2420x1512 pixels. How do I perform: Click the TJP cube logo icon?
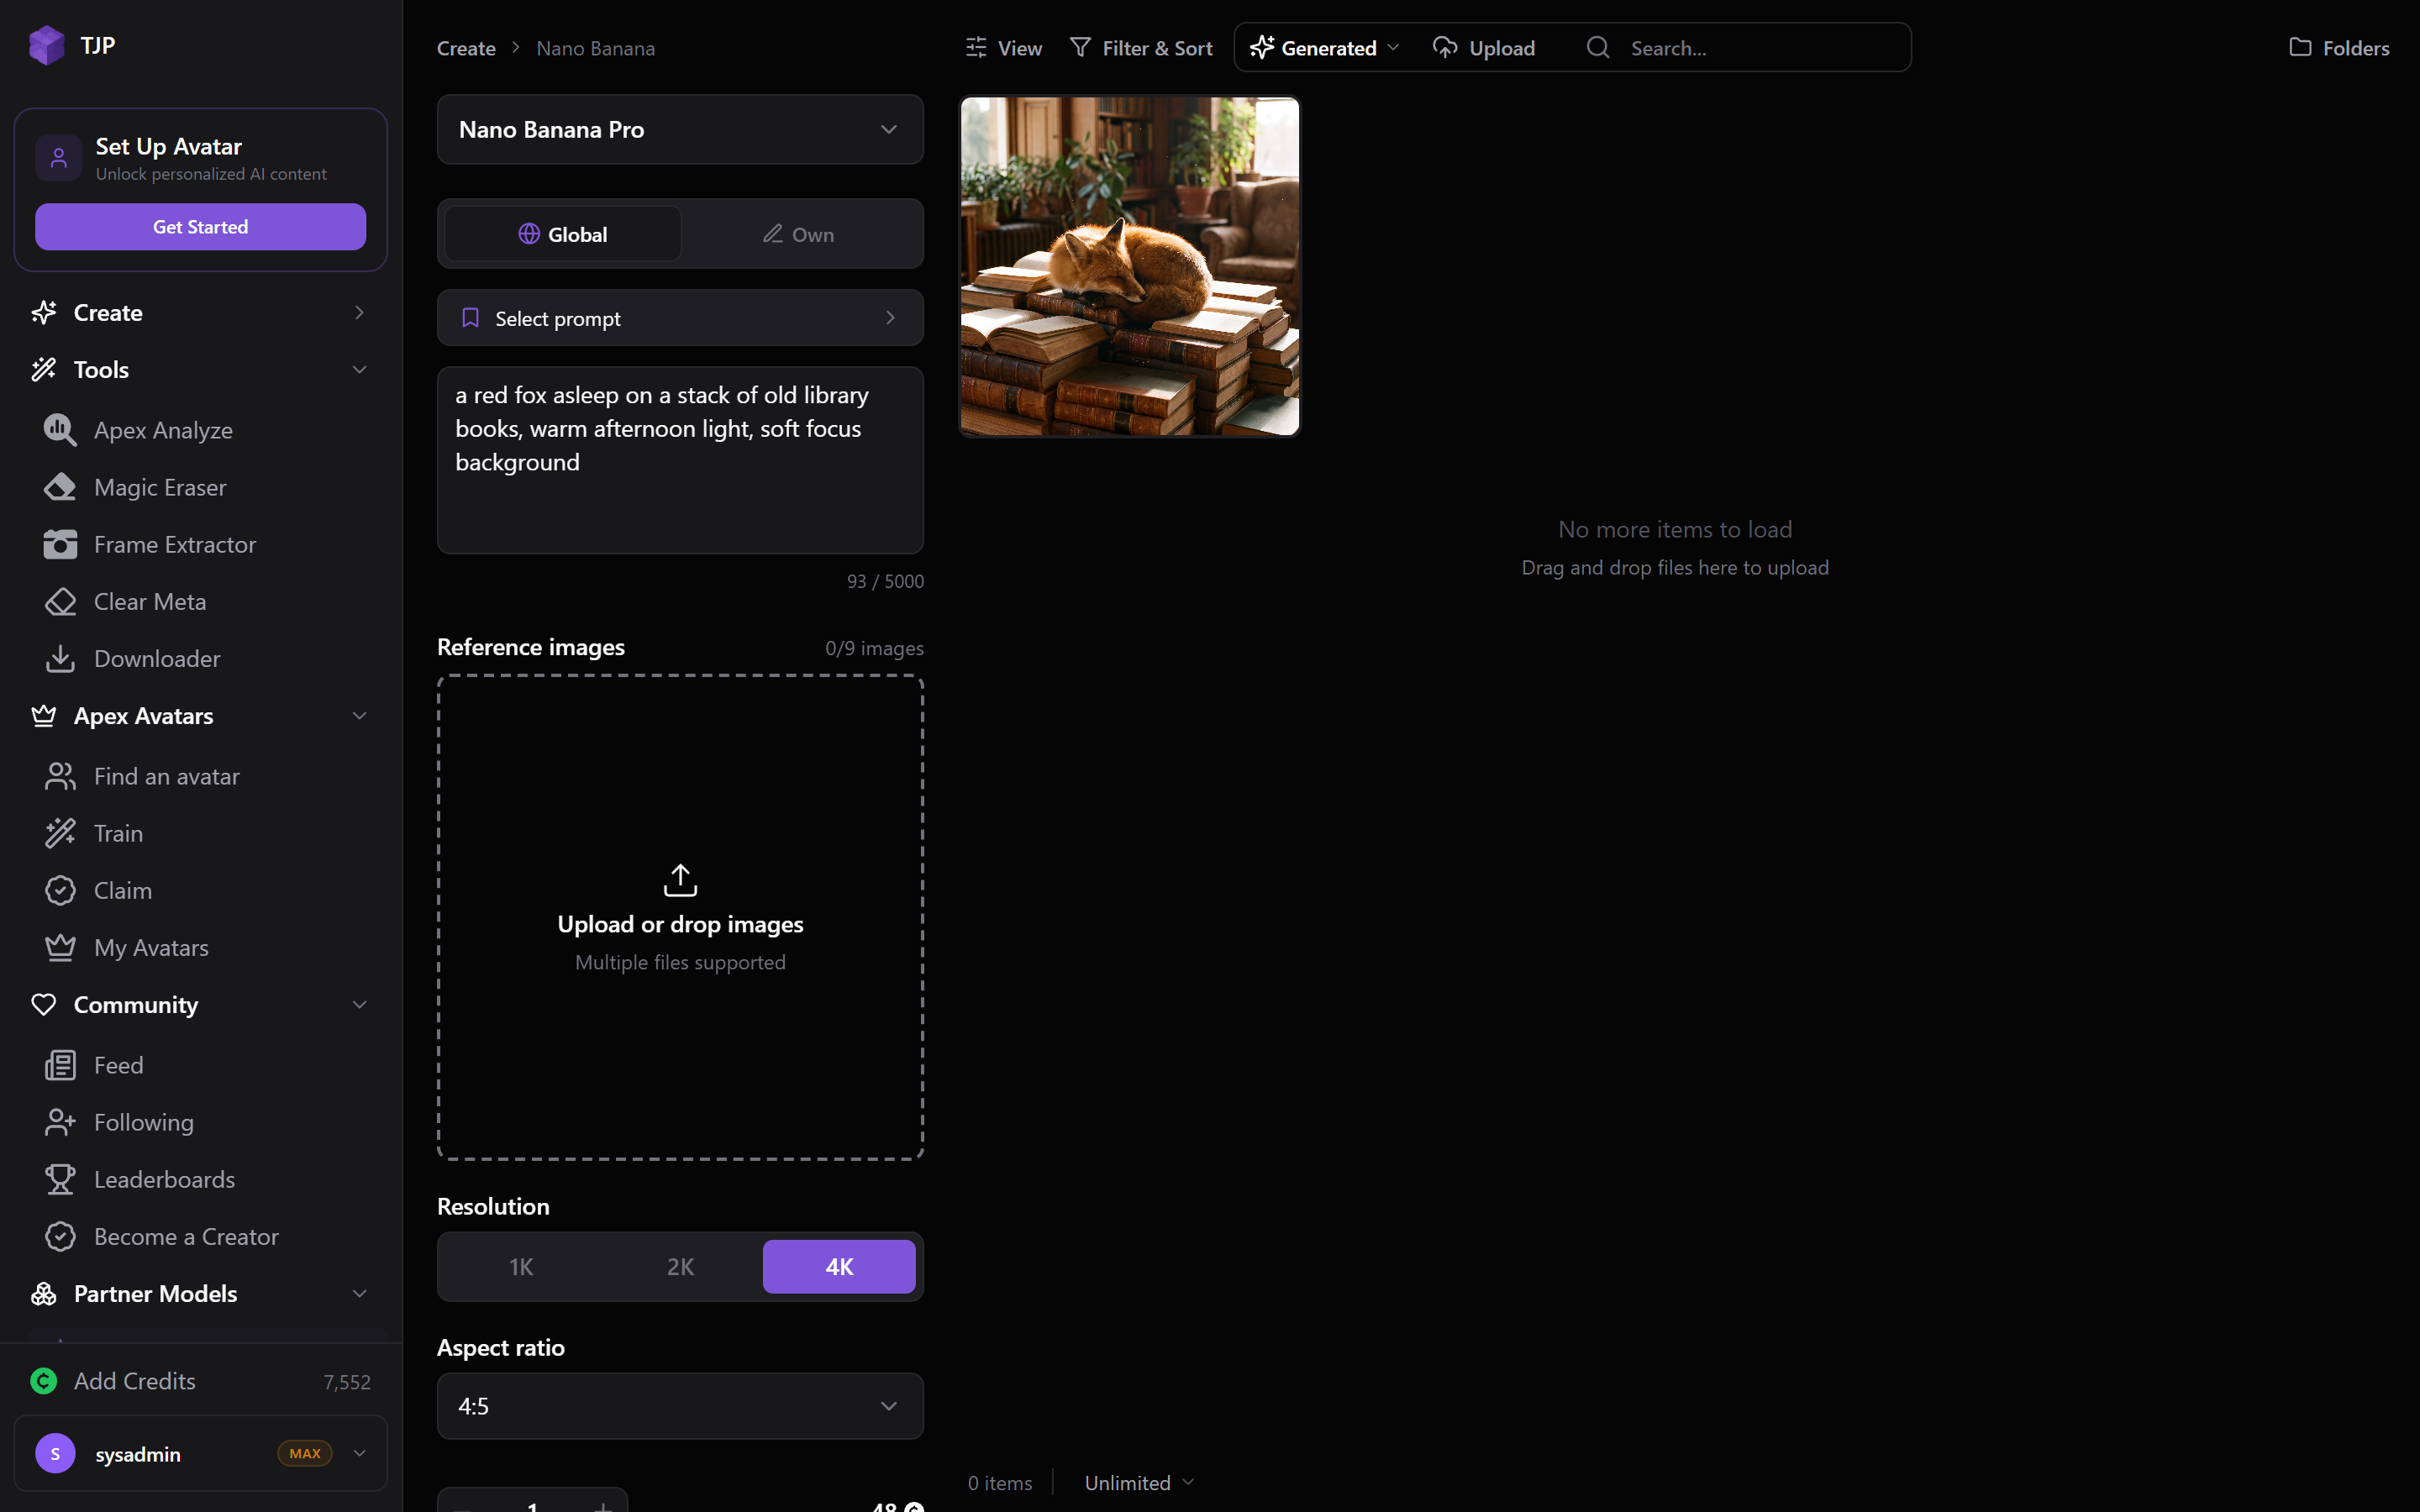click(46, 45)
